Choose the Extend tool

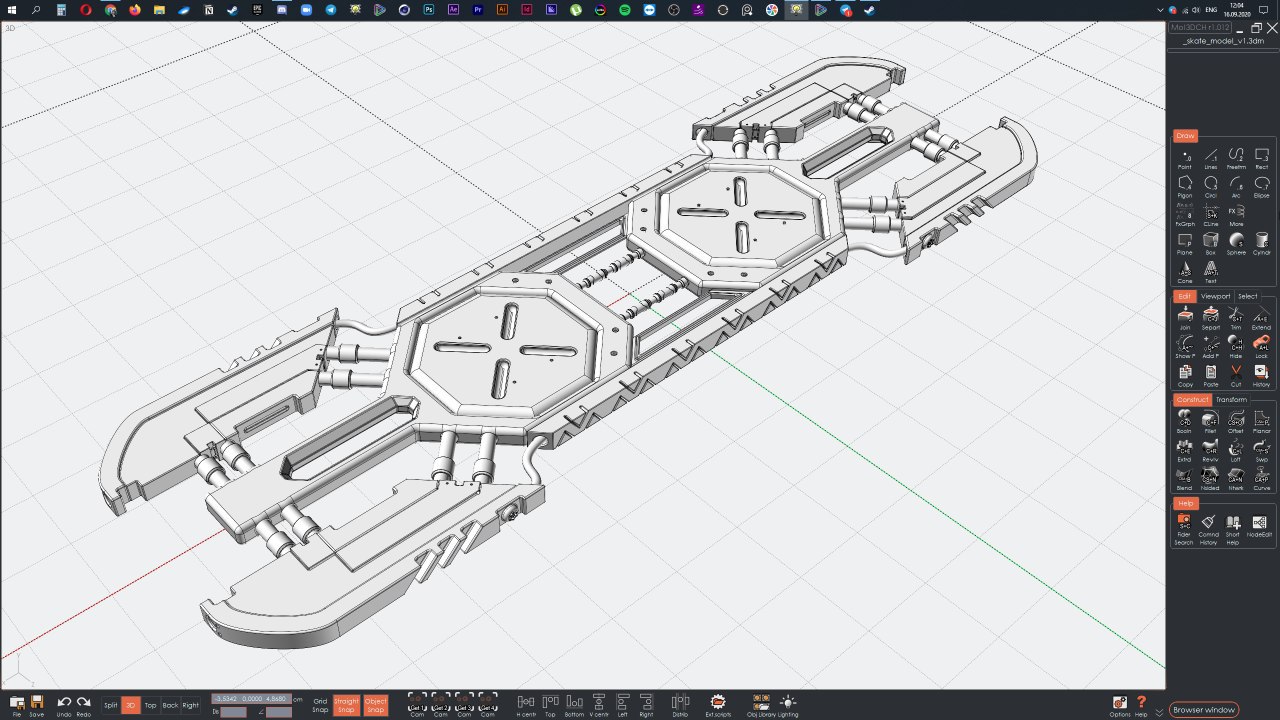point(1261,318)
